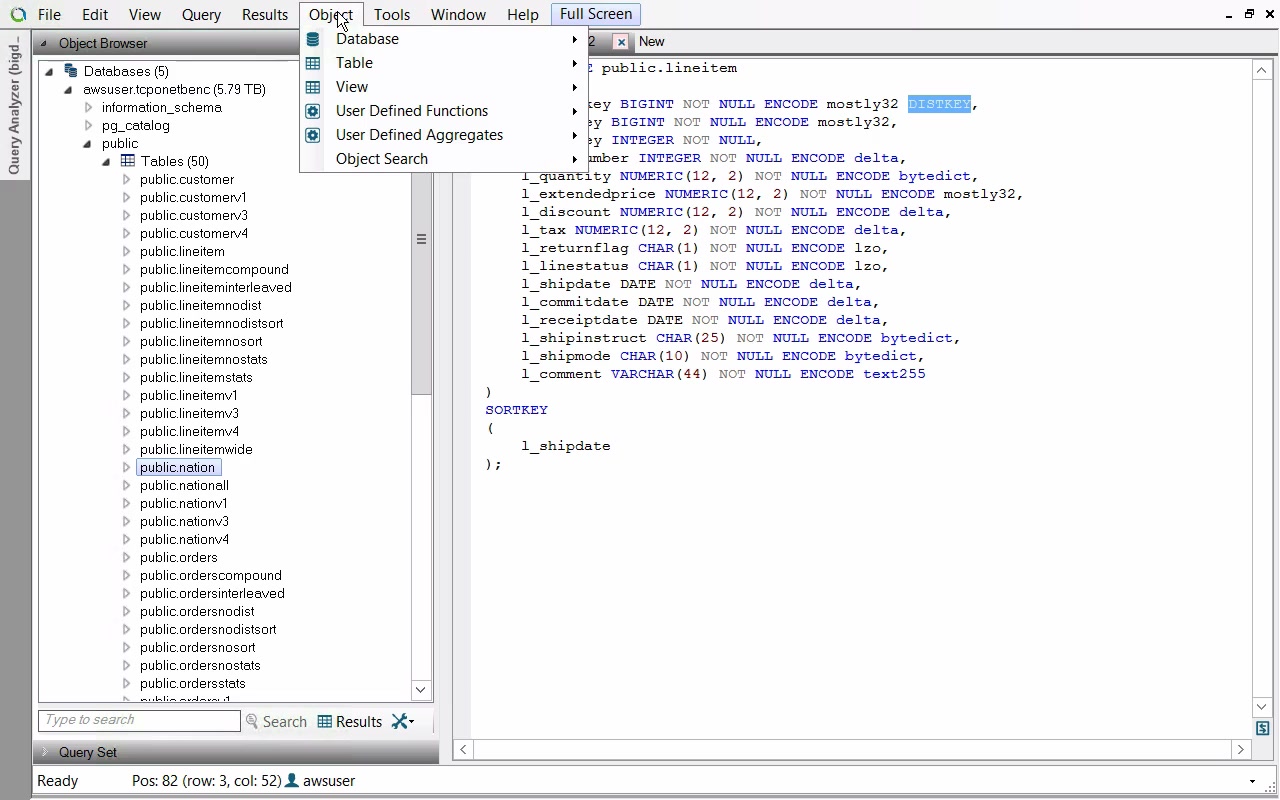Select public.orders in the table tree

[178, 558]
